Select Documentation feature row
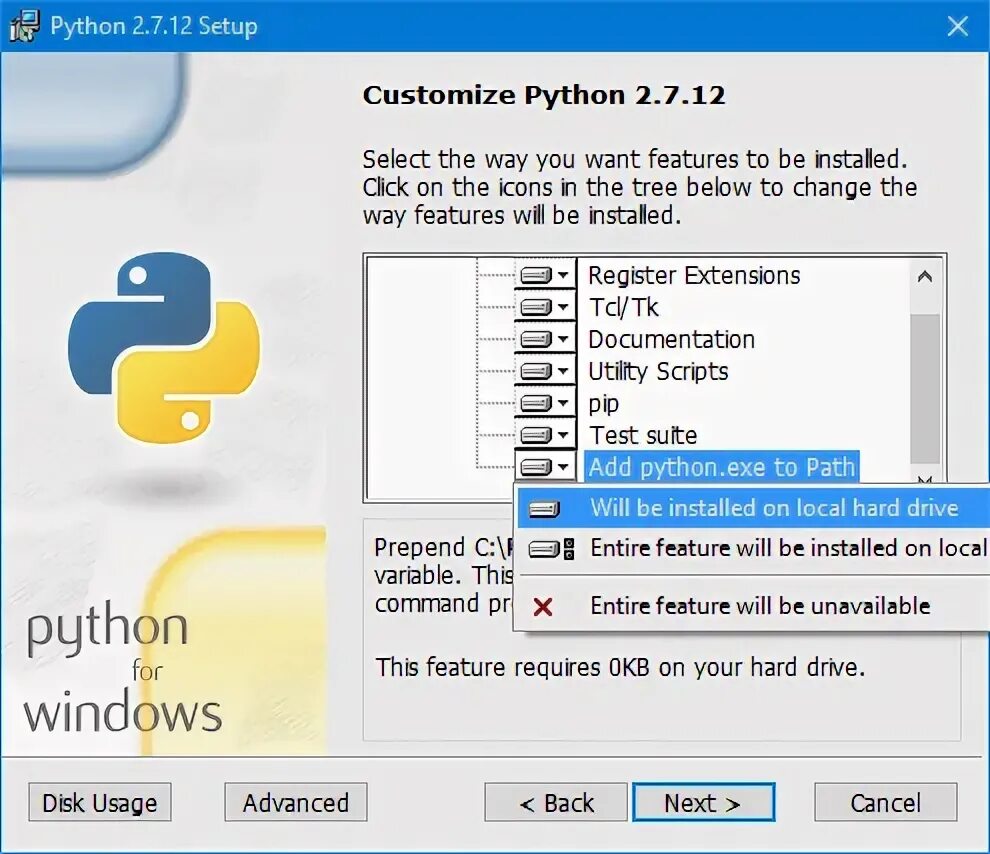This screenshot has height=854, width=990. click(x=671, y=340)
